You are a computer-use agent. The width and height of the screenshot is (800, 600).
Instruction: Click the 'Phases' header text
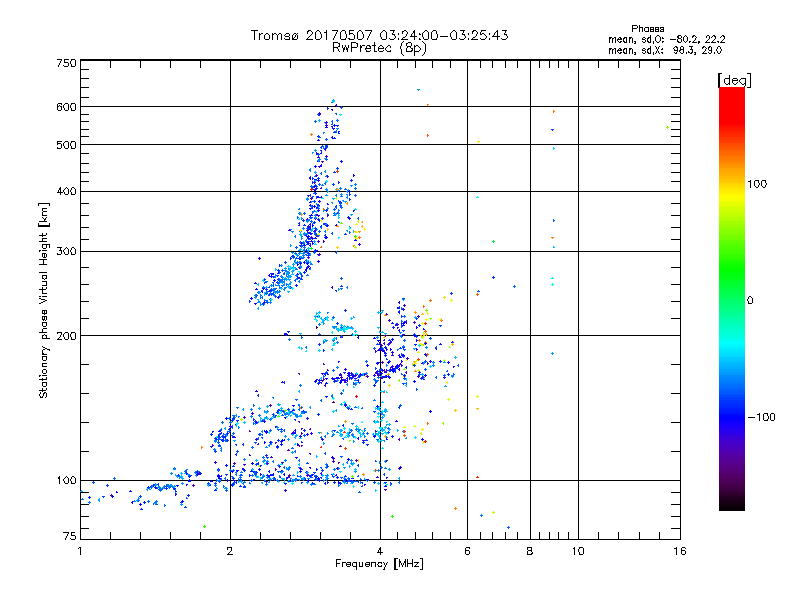(647, 29)
